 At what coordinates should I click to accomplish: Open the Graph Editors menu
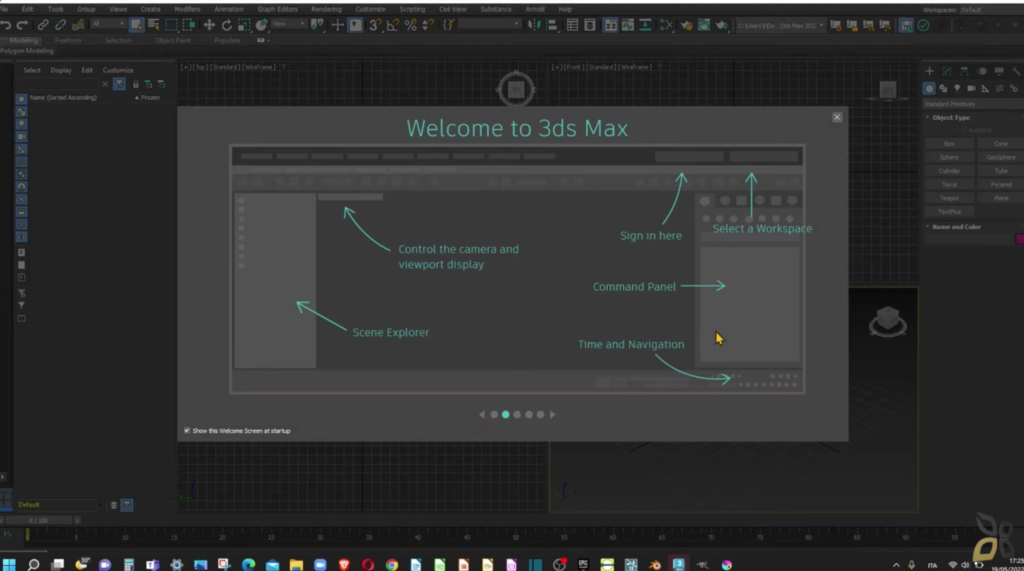pos(278,10)
